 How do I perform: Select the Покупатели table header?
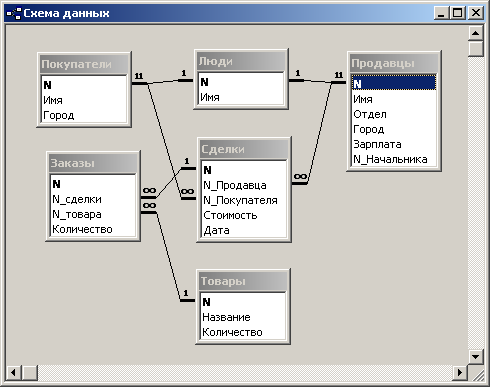coord(84,64)
